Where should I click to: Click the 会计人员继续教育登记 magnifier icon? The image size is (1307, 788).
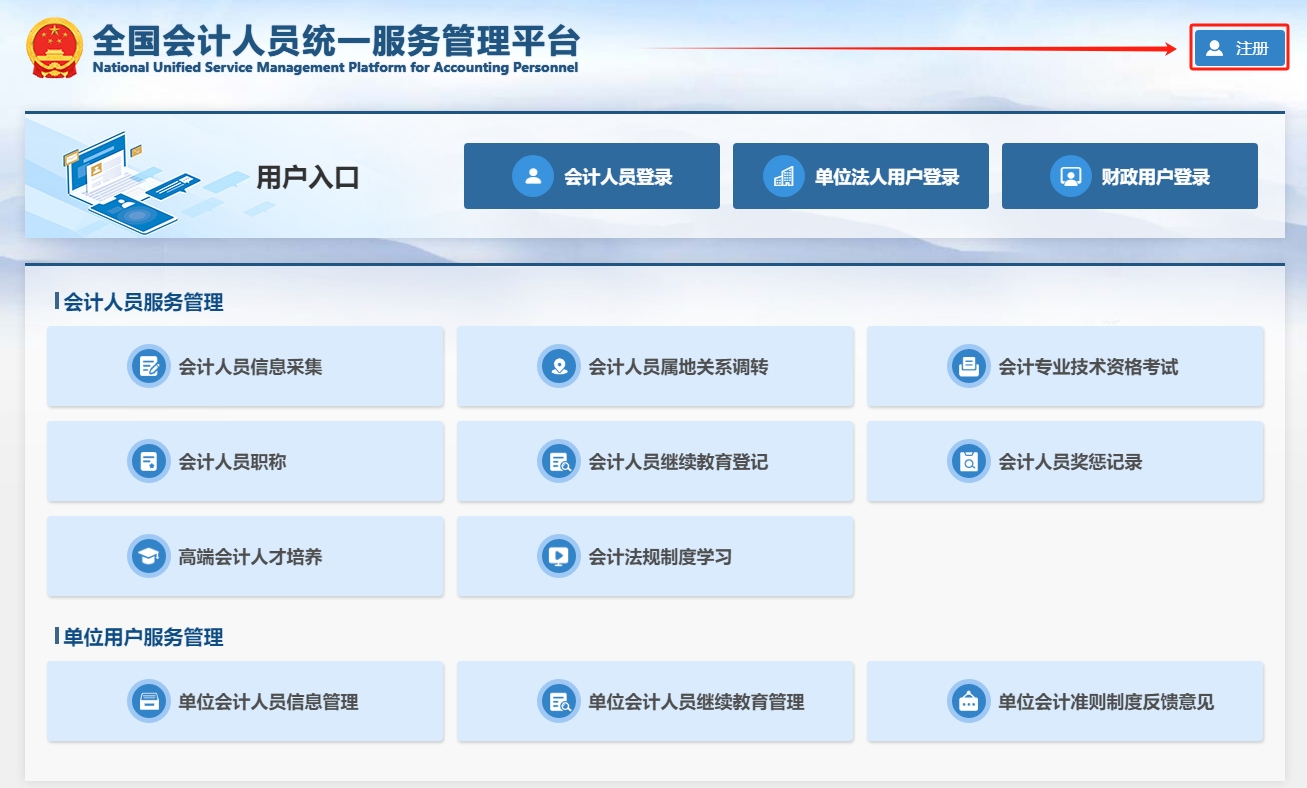pyautogui.click(x=558, y=461)
